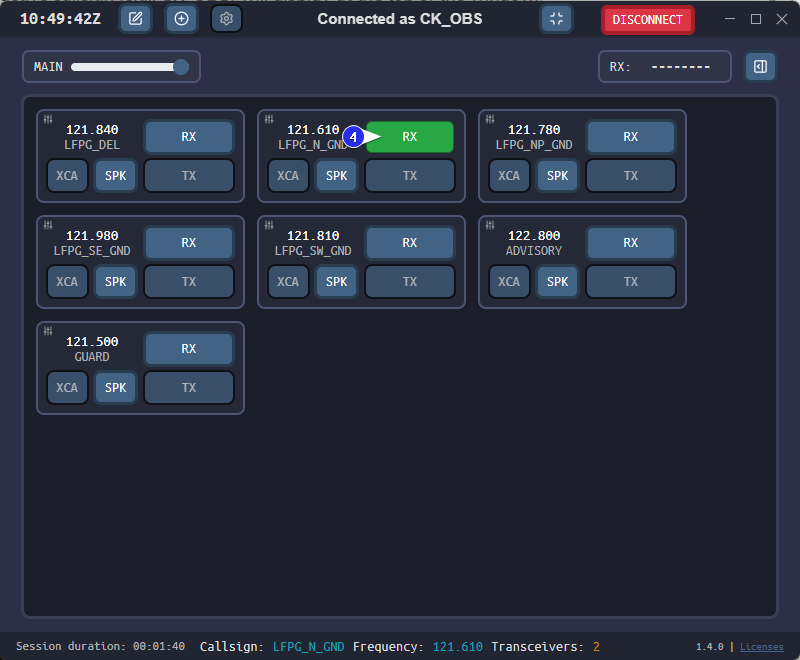Click the 10:49:42Z clock display

pos(60,19)
